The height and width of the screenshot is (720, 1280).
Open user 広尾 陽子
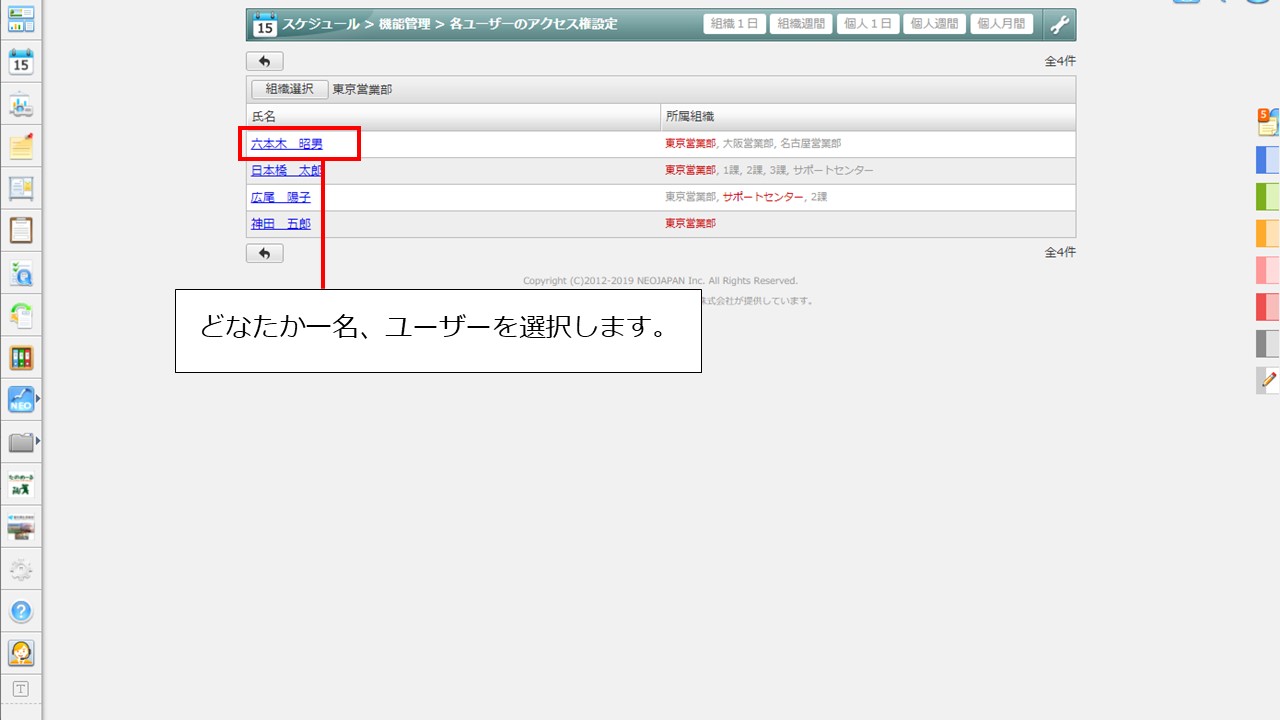(x=281, y=198)
